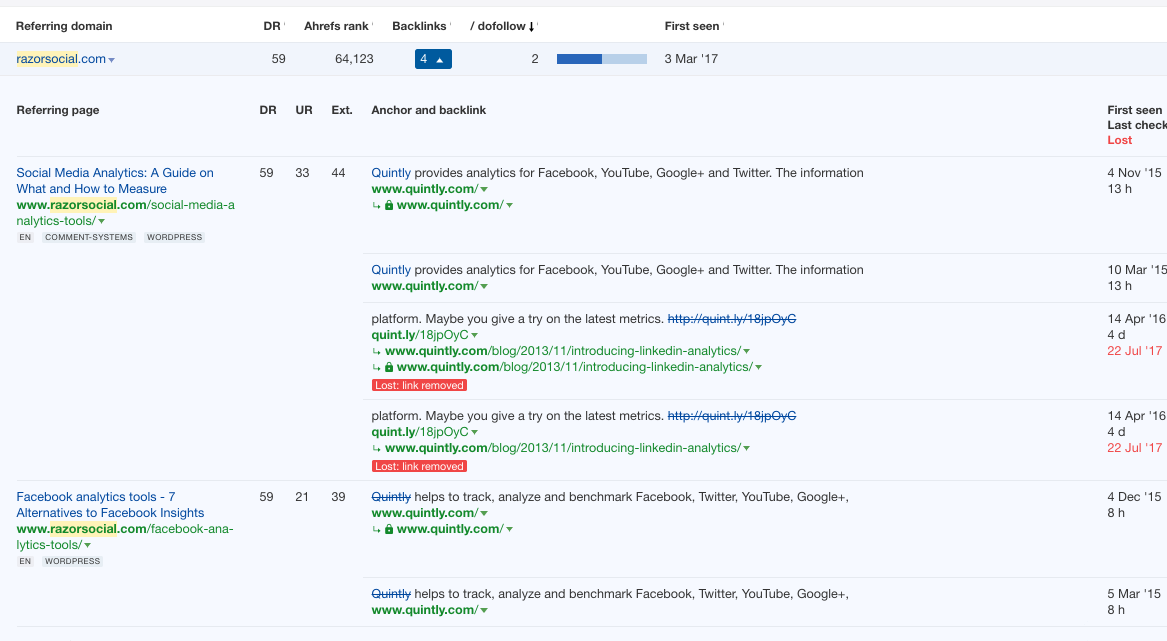Click the Lost: link removed badge
Screen dimensions: 1167x641
pos(419,385)
